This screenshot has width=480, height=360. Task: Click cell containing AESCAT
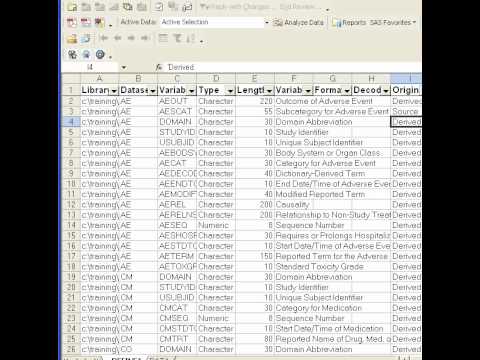pos(177,111)
